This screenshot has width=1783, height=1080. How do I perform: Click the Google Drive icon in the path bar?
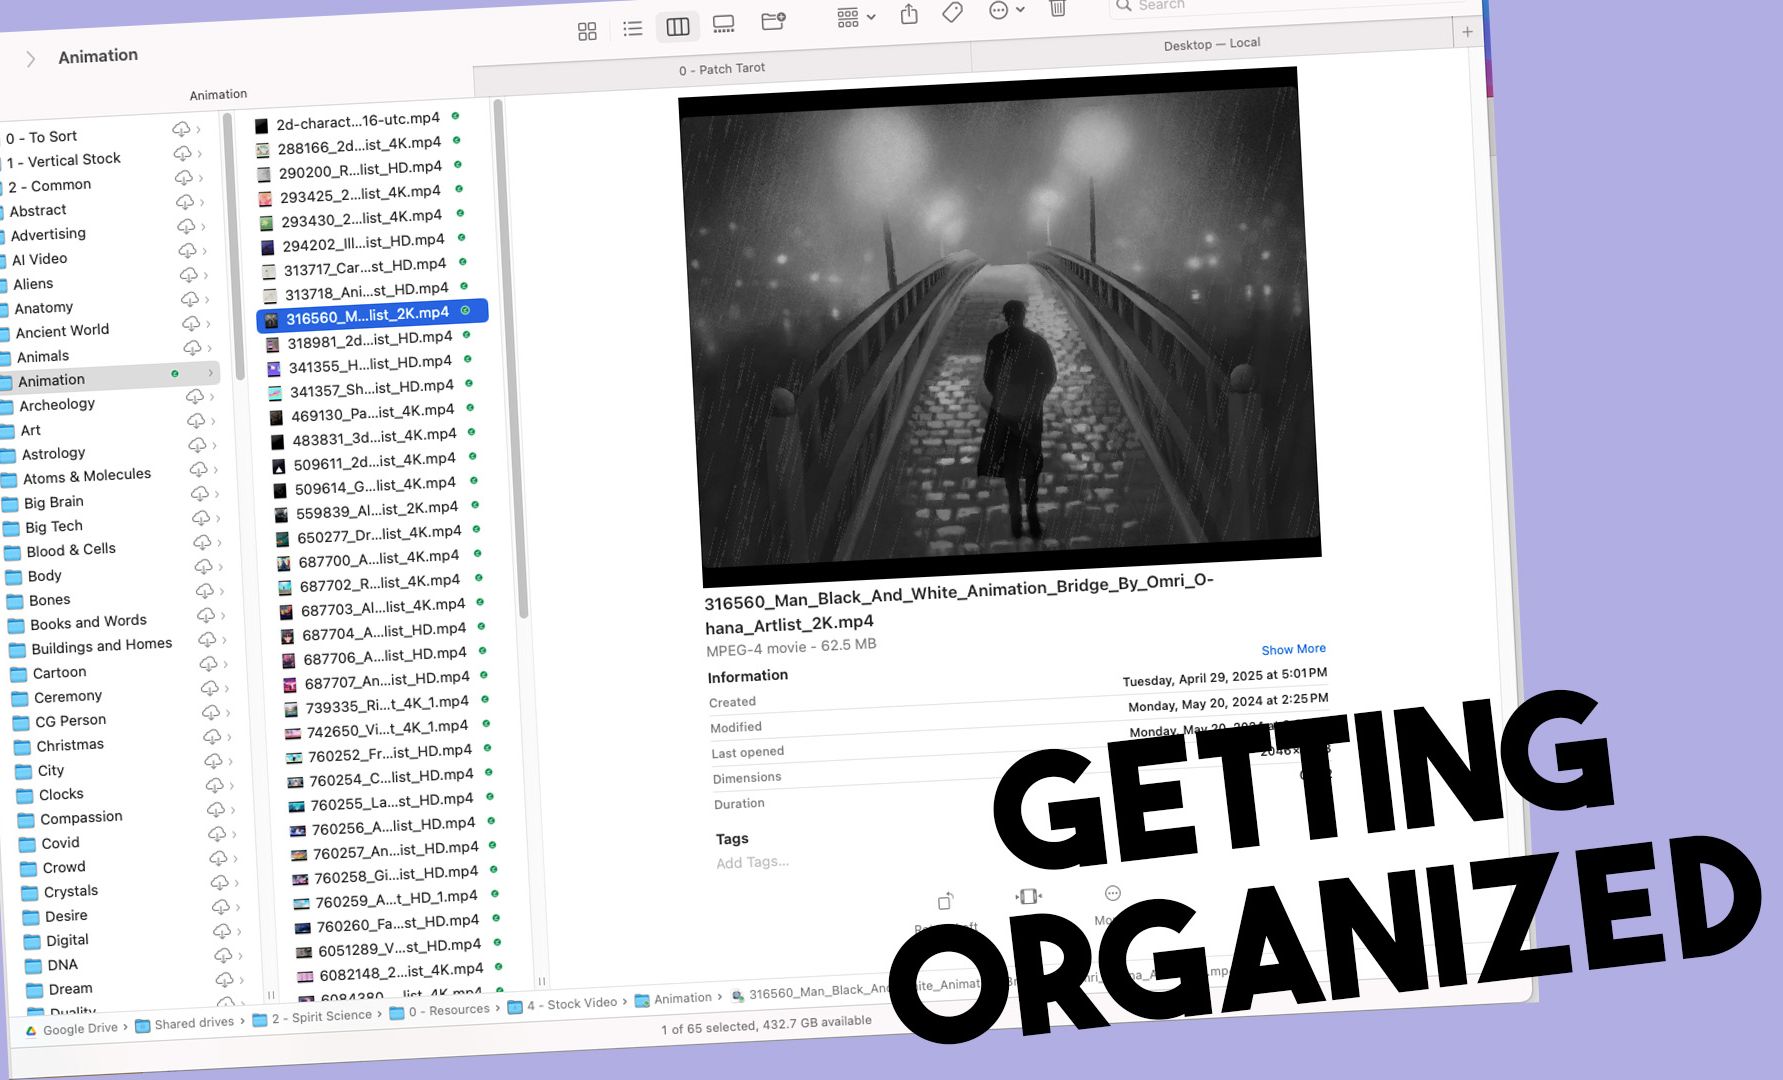click(x=31, y=1030)
